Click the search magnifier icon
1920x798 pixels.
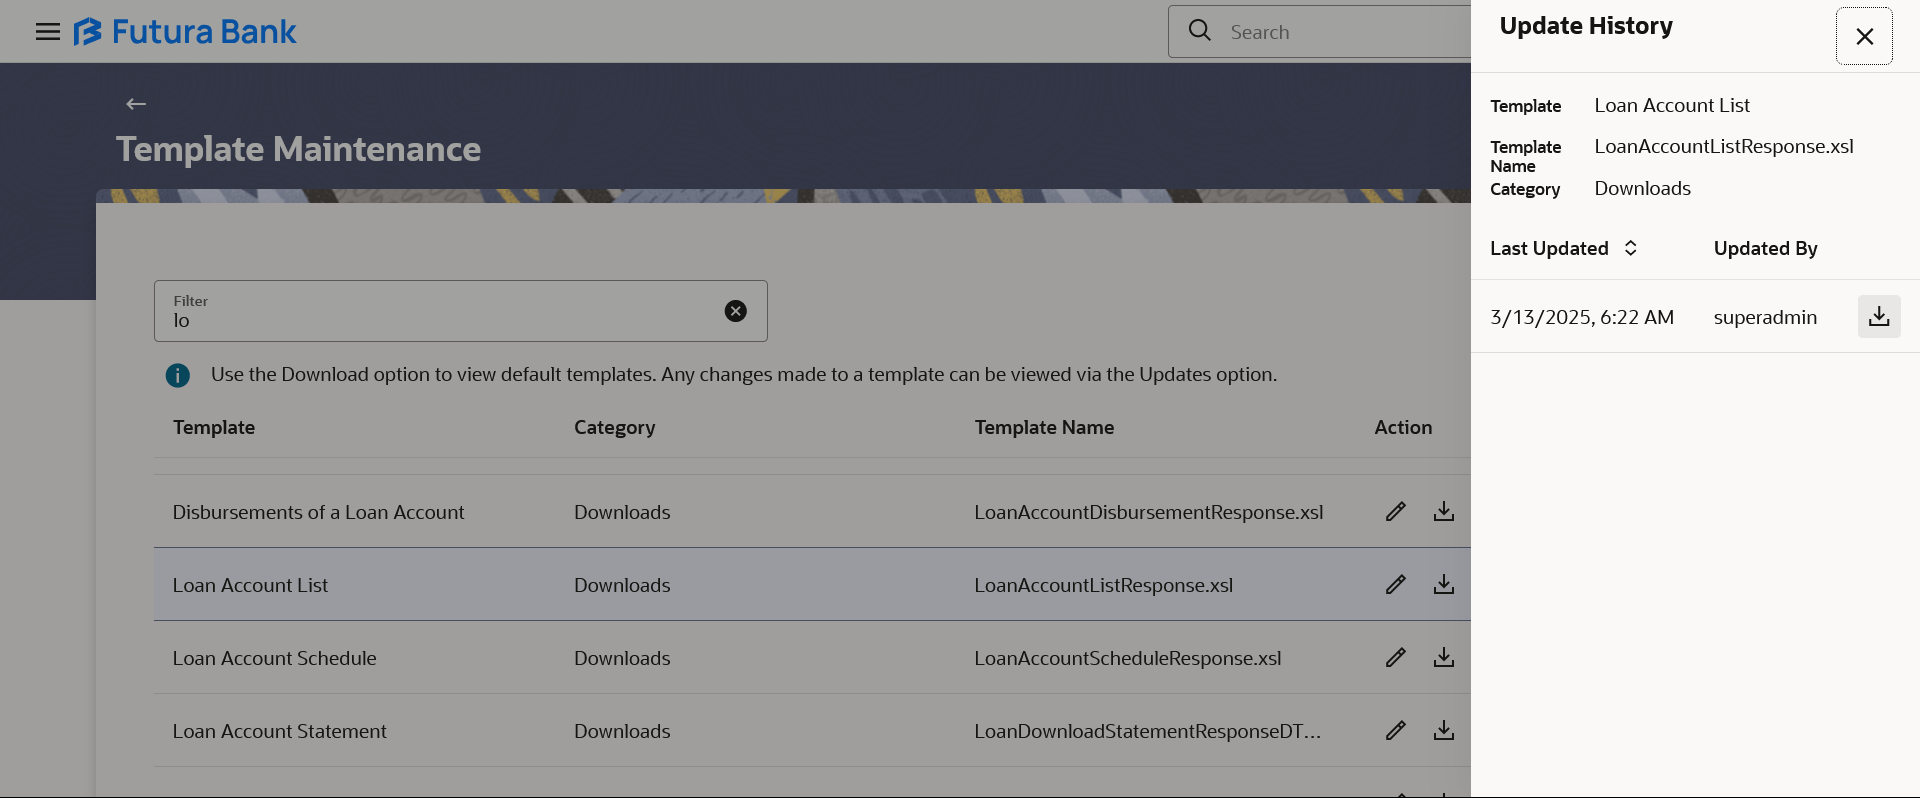pos(1200,31)
